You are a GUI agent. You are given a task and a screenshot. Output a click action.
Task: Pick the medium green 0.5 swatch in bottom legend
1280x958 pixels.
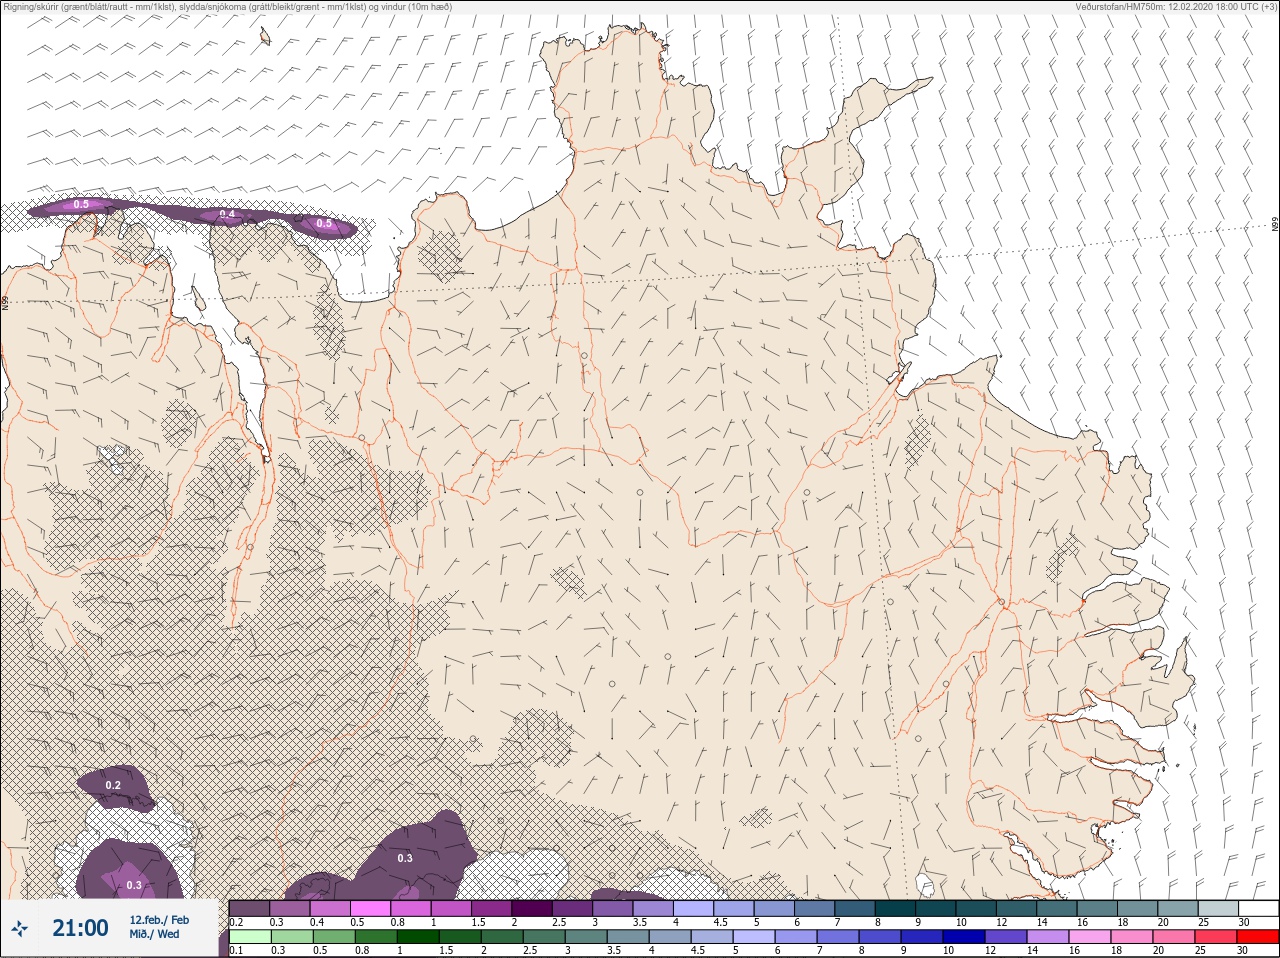(x=334, y=938)
